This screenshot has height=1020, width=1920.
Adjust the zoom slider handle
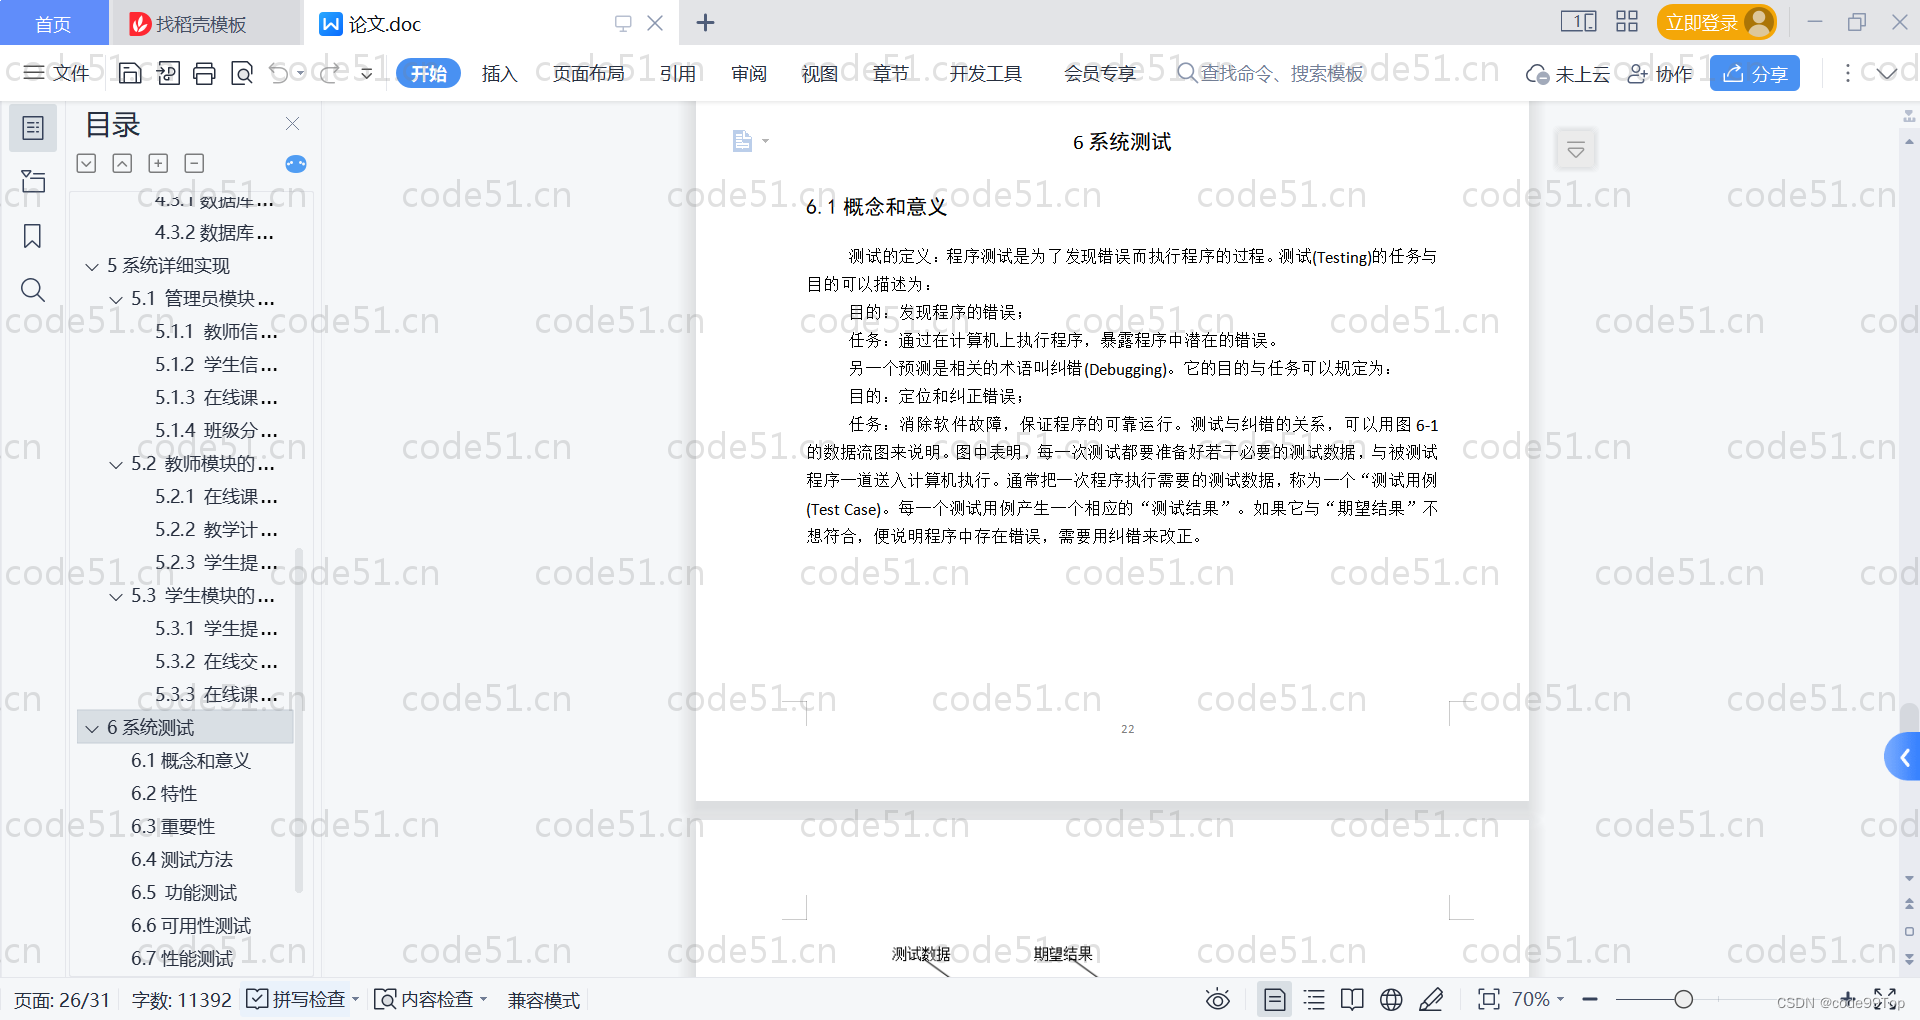1684,999
